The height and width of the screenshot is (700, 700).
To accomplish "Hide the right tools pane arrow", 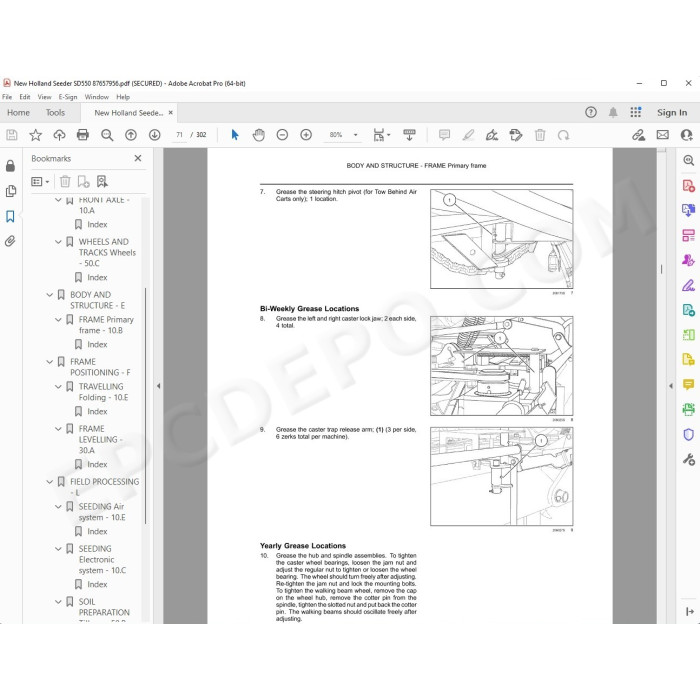I will [671, 386].
